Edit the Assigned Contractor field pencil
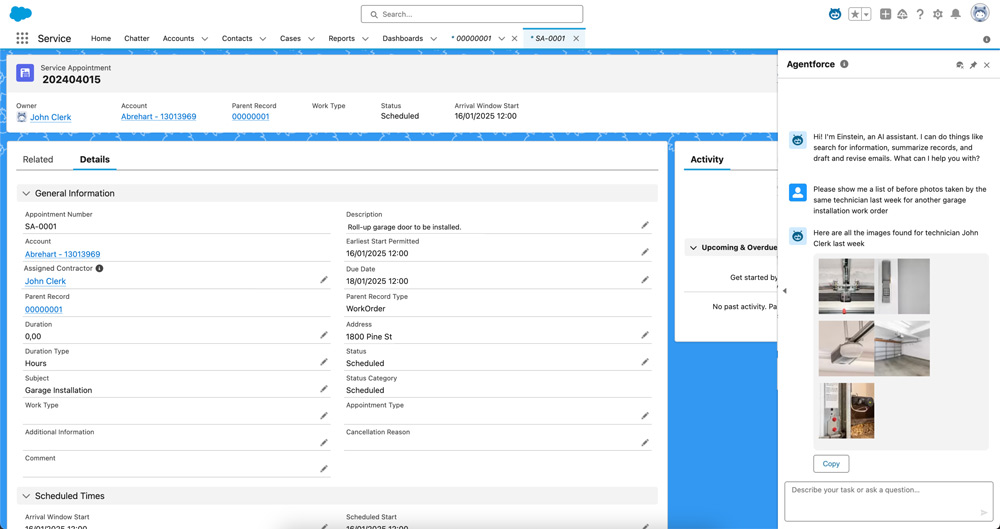The width and height of the screenshot is (1000, 529). click(324, 279)
